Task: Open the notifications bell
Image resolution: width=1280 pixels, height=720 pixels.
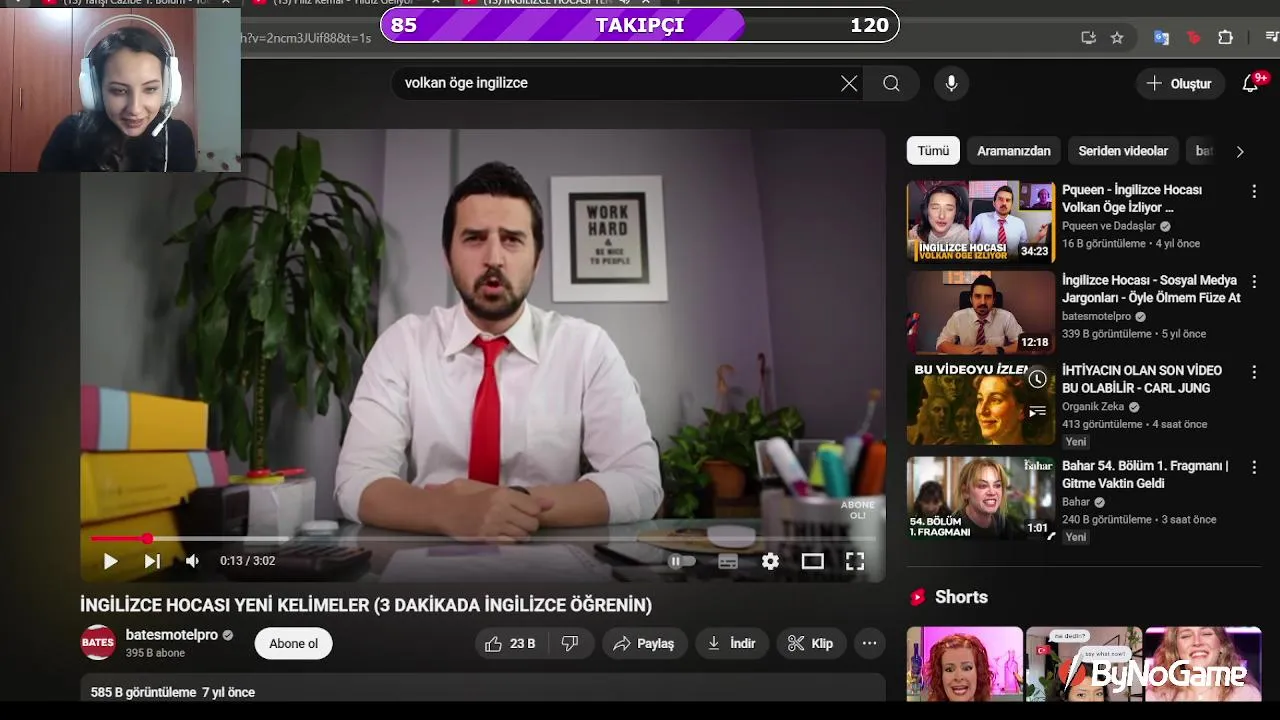Action: (1250, 83)
